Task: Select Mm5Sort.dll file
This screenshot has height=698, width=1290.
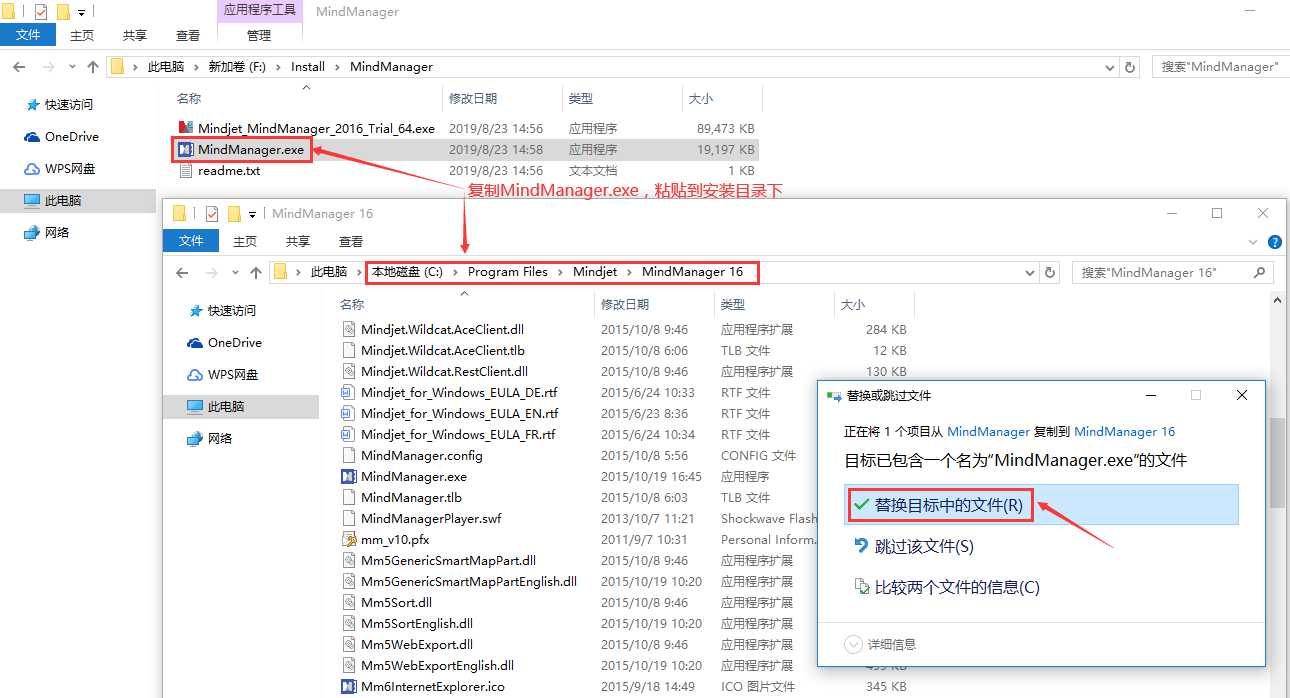Action: (396, 603)
